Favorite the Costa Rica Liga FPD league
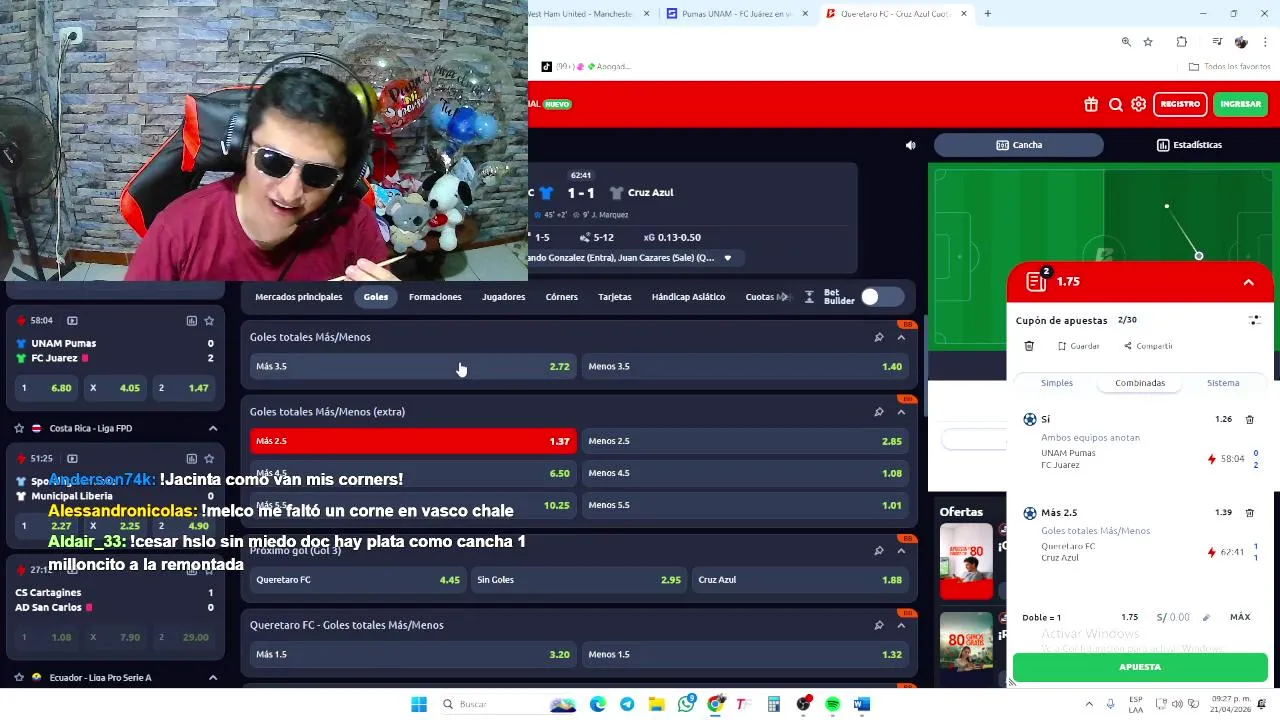Image resolution: width=1280 pixels, height=720 pixels. click(19, 428)
